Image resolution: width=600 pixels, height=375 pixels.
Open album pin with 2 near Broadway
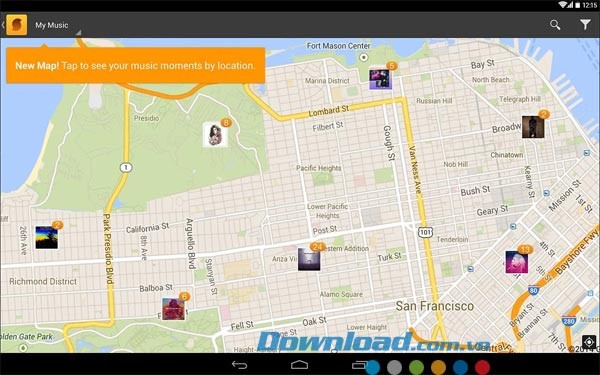tap(533, 127)
